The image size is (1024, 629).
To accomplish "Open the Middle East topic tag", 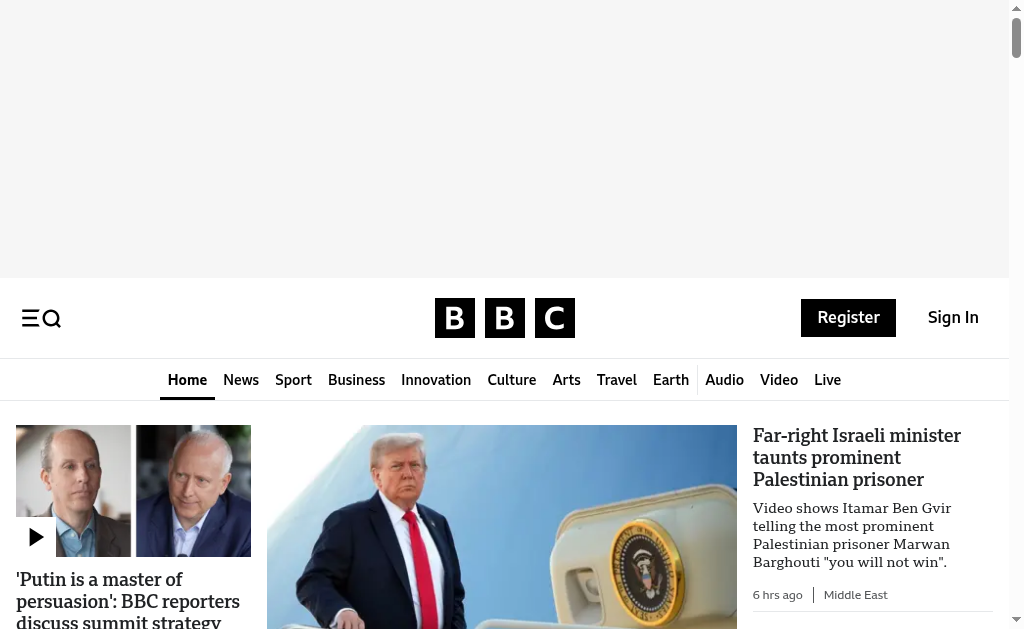I will [x=856, y=595].
